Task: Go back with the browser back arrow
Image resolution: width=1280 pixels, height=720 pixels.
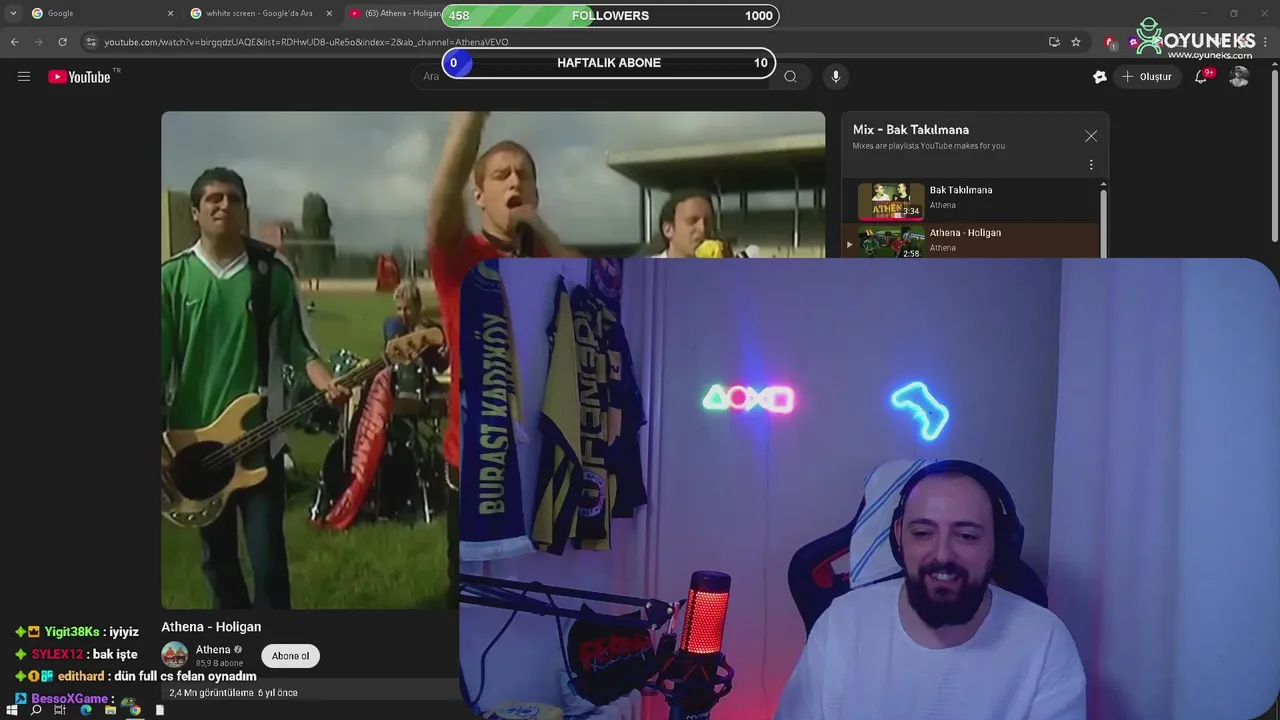Action: point(14,42)
